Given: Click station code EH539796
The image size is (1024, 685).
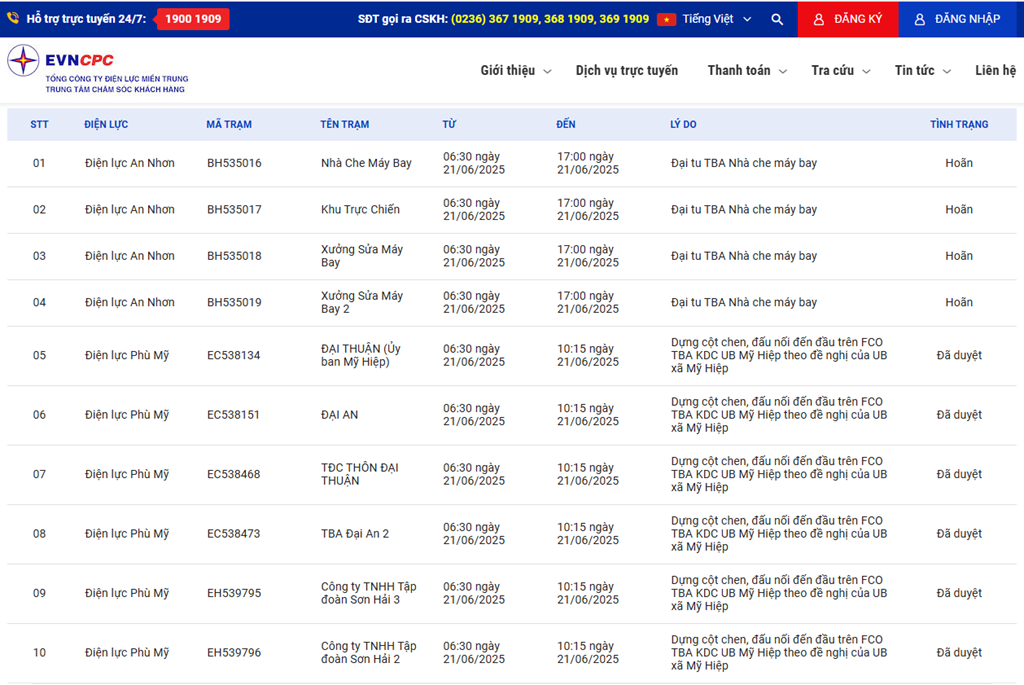Looking at the screenshot, I should [x=234, y=653].
